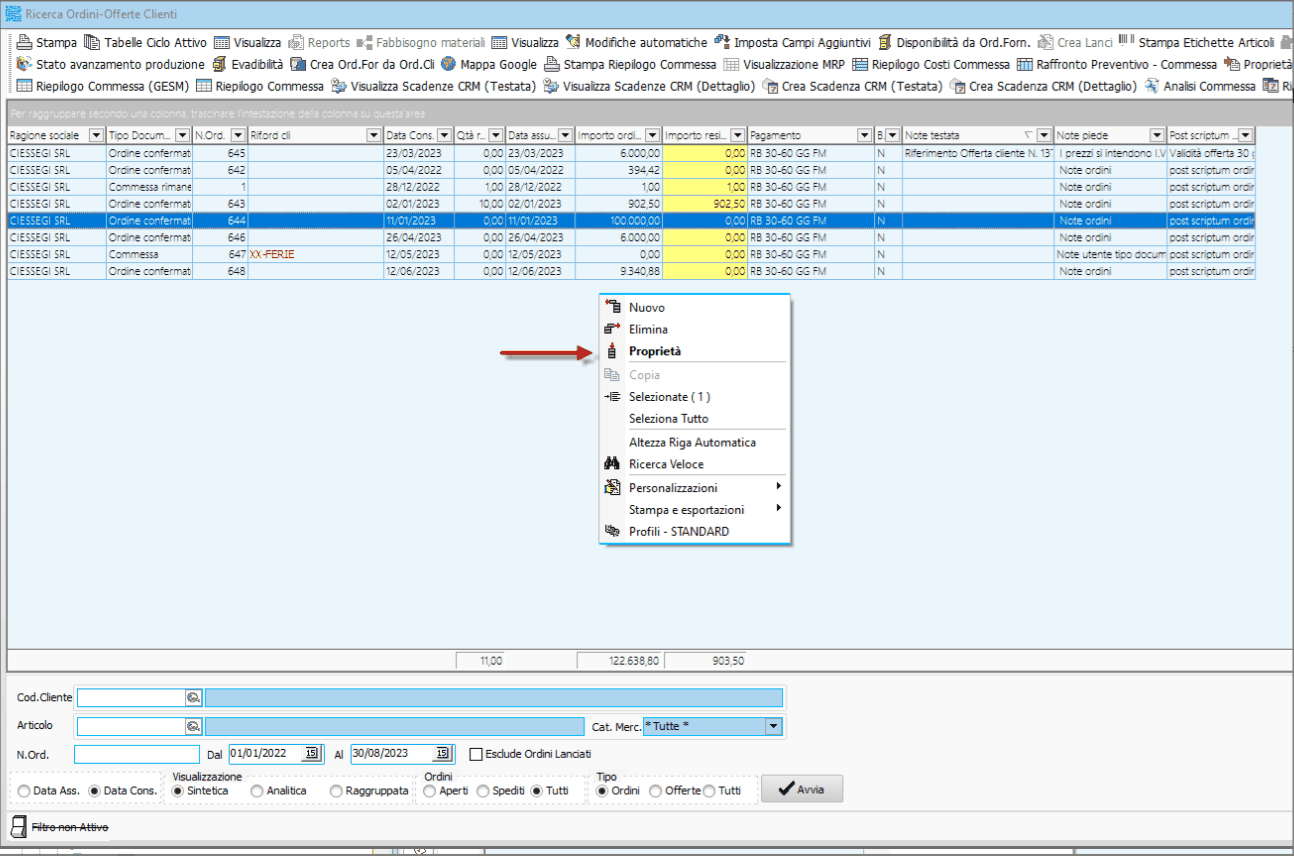The width and height of the screenshot is (1294, 856).
Task: Select Data Ass. radio button
Action: [x=24, y=790]
